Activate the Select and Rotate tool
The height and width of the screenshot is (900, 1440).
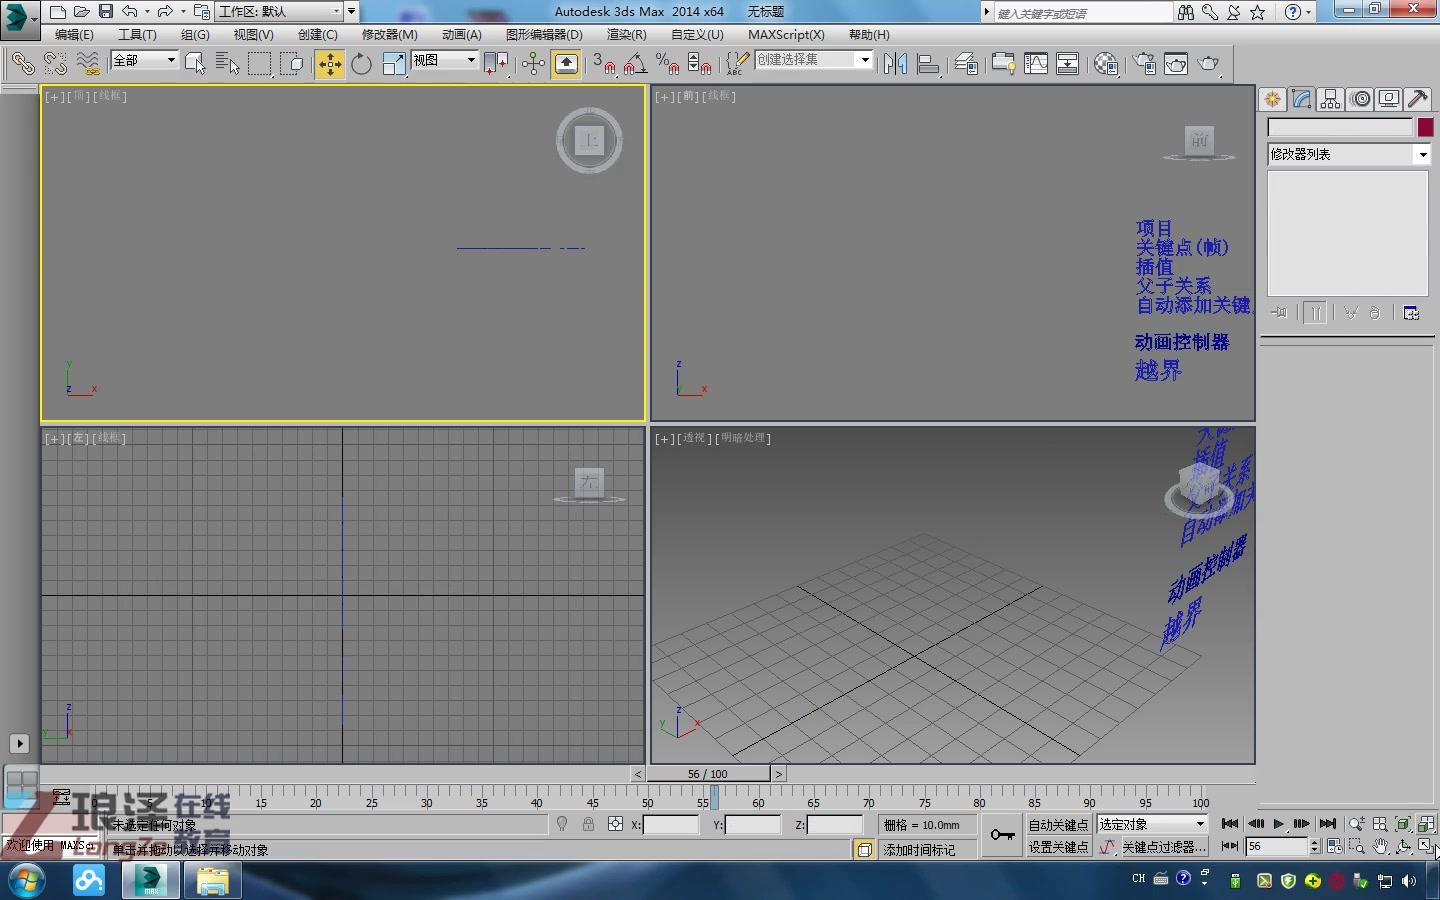[361, 64]
